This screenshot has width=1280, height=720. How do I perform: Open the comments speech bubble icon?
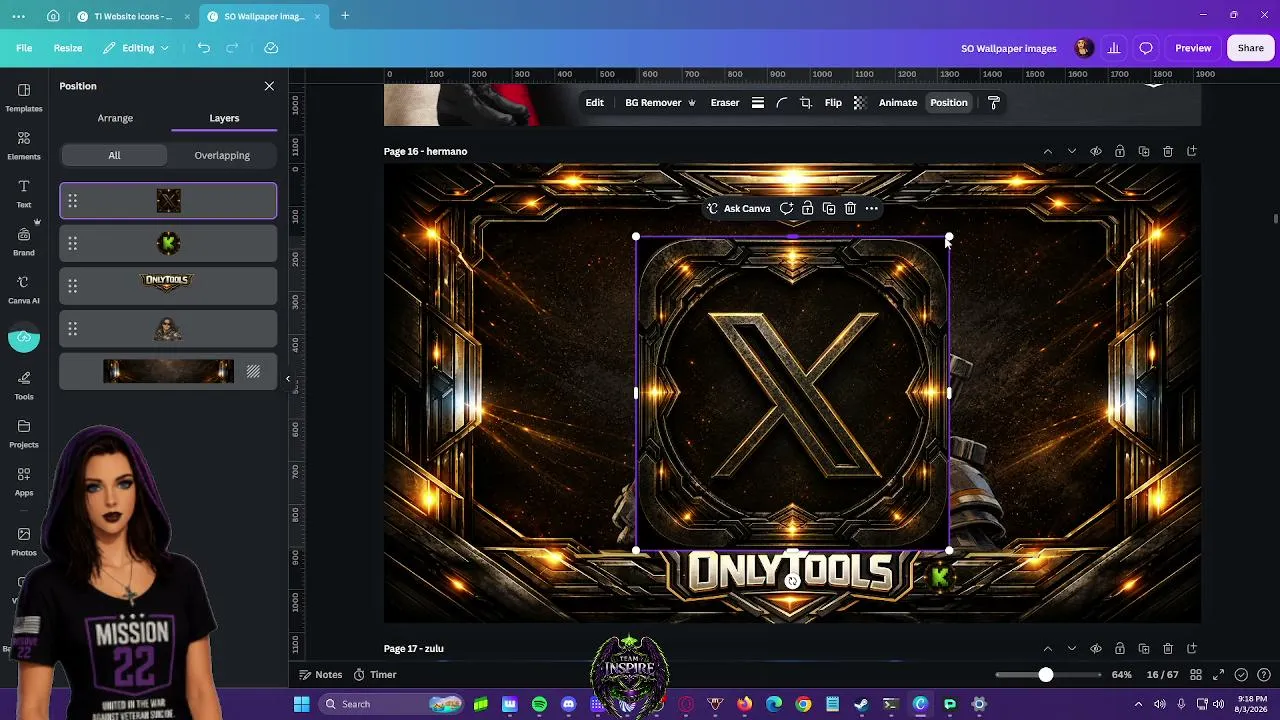pyautogui.click(x=1146, y=48)
